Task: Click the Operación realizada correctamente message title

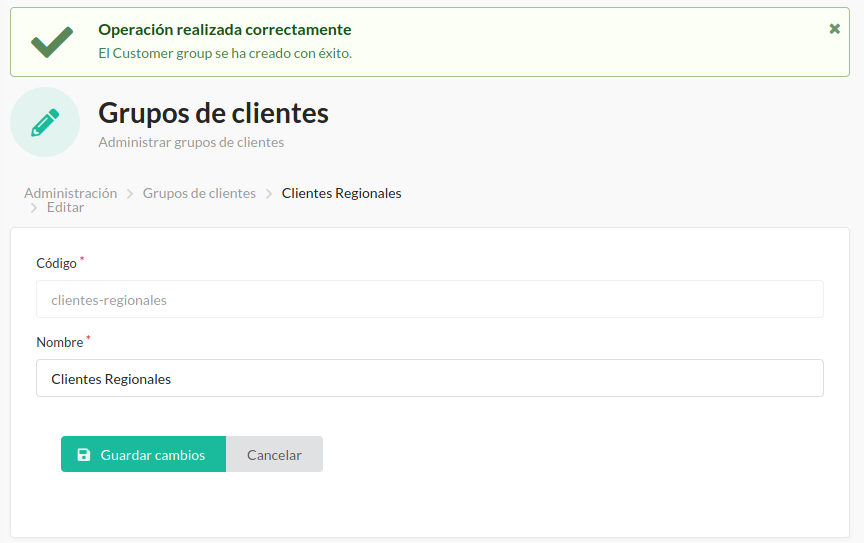Action: click(225, 30)
